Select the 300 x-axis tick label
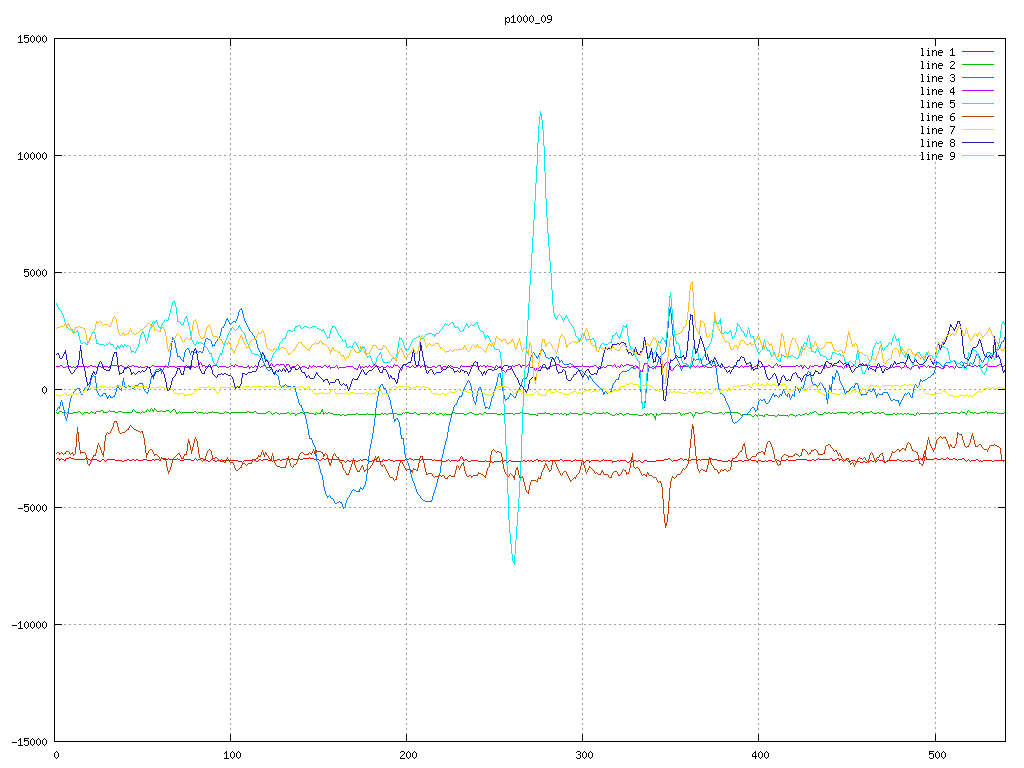This screenshot has width=1024, height=768. point(583,755)
